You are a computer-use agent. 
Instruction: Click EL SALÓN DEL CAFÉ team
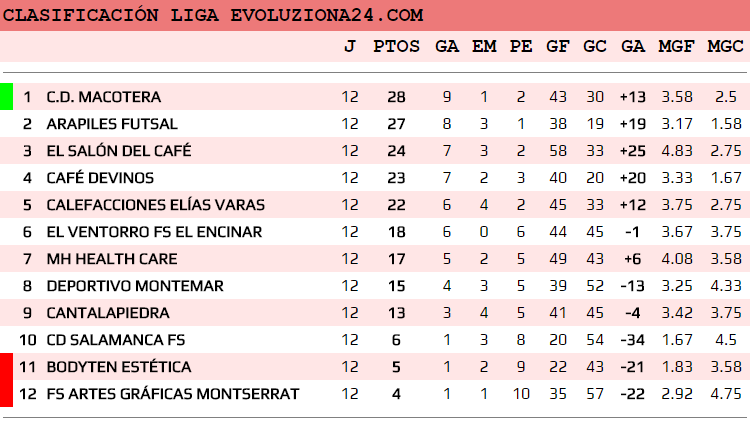(x=119, y=151)
